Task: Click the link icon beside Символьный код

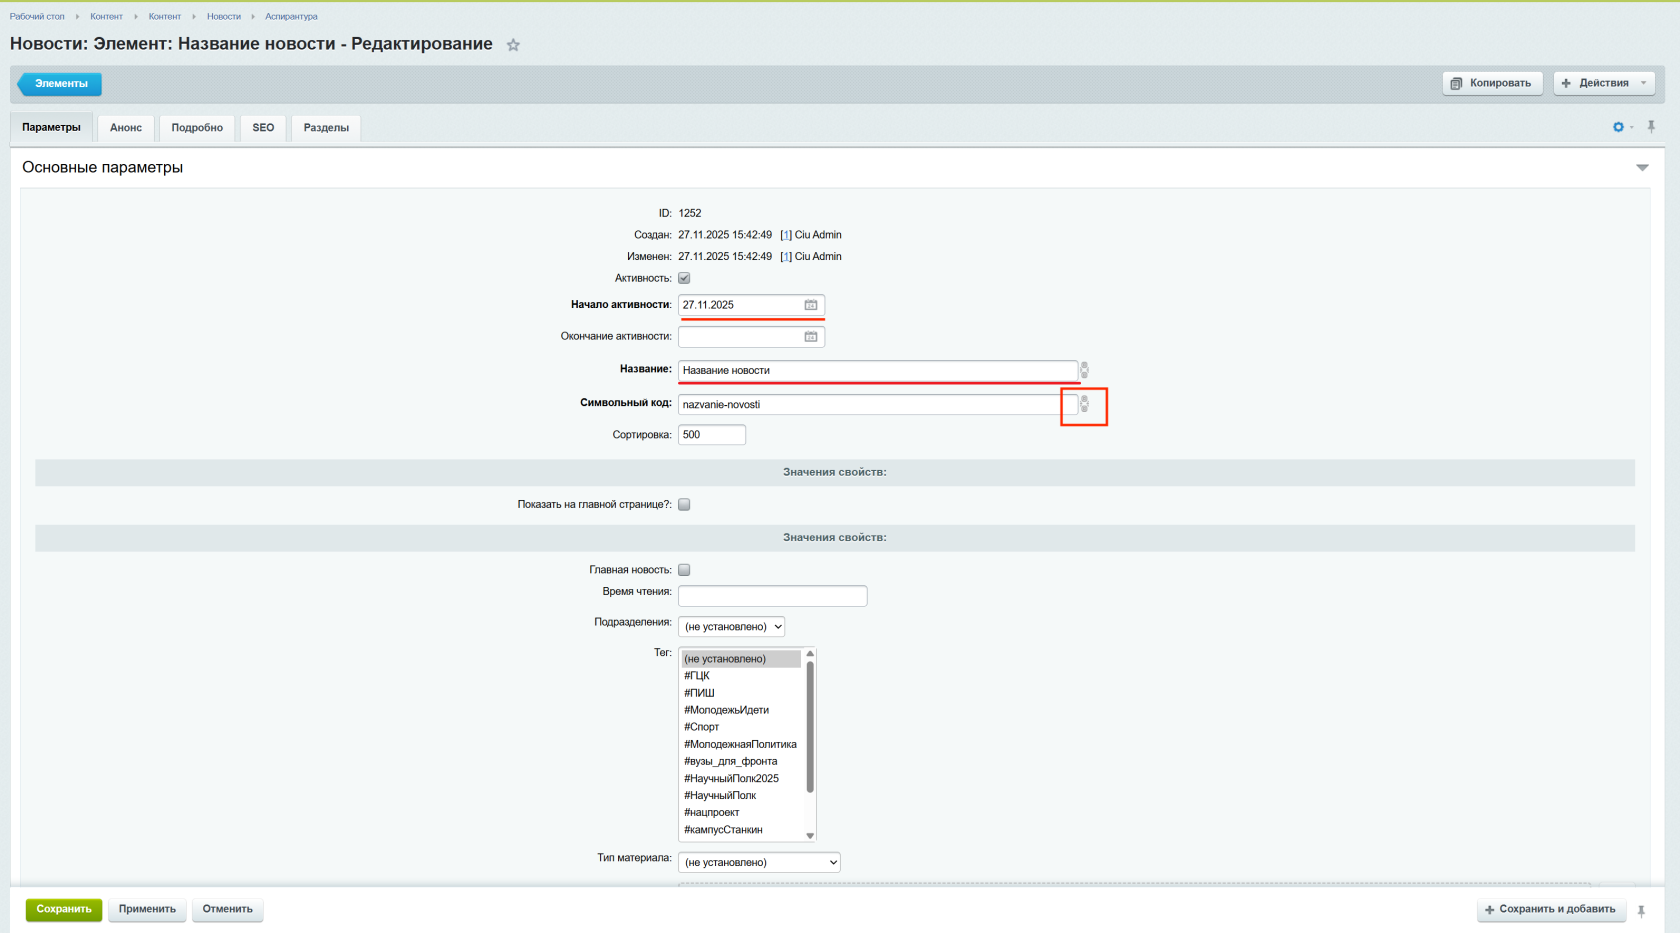Action: coord(1084,404)
